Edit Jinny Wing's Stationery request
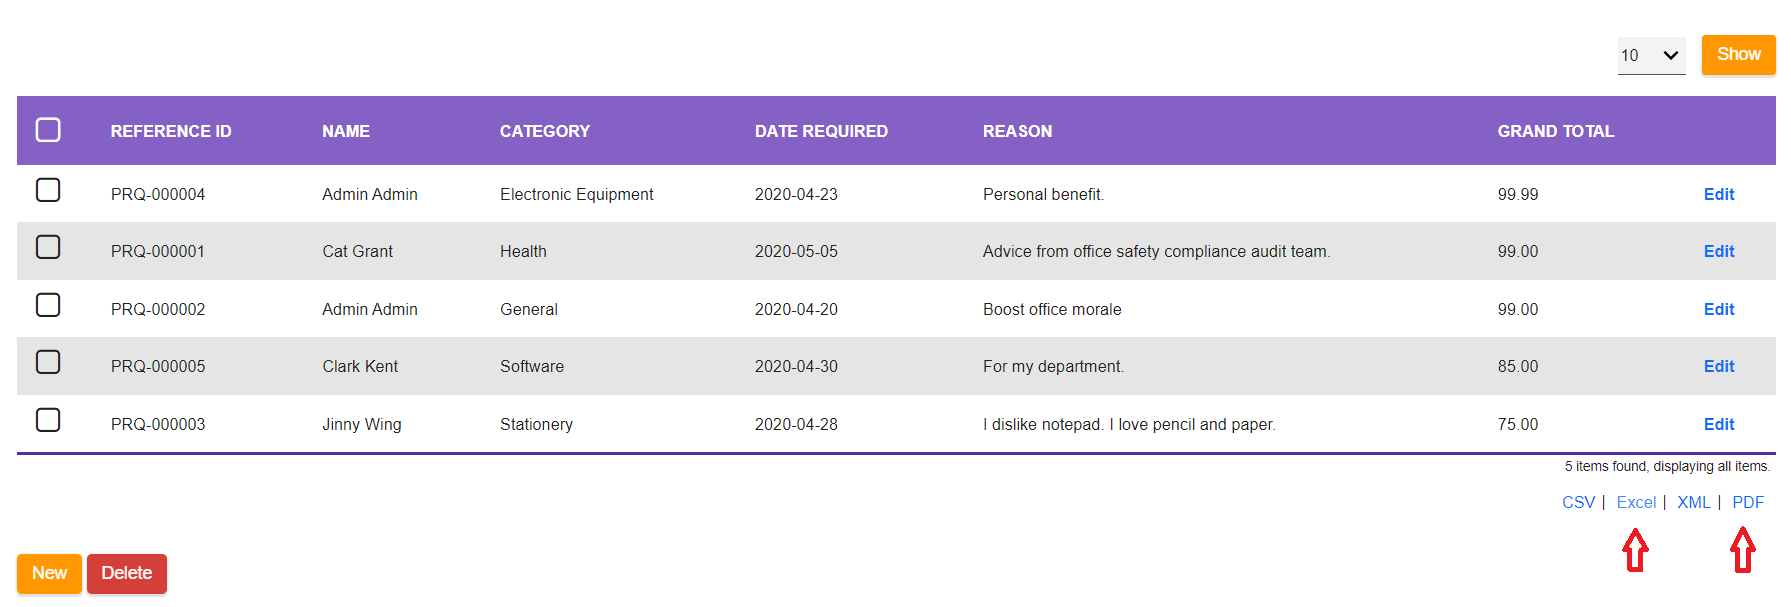The height and width of the screenshot is (607, 1791). [x=1718, y=424]
